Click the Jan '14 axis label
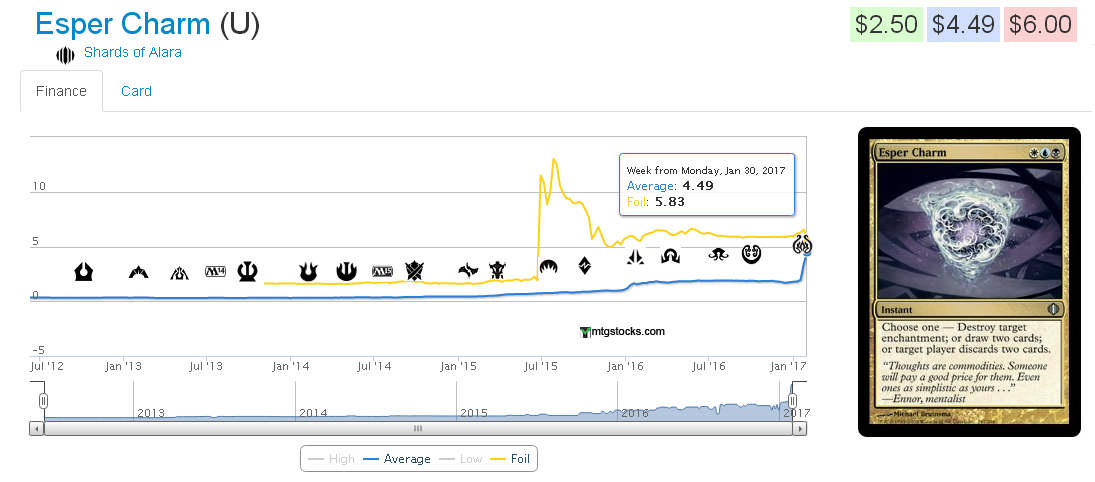Viewport: 1095px width, 482px height. tap(290, 365)
